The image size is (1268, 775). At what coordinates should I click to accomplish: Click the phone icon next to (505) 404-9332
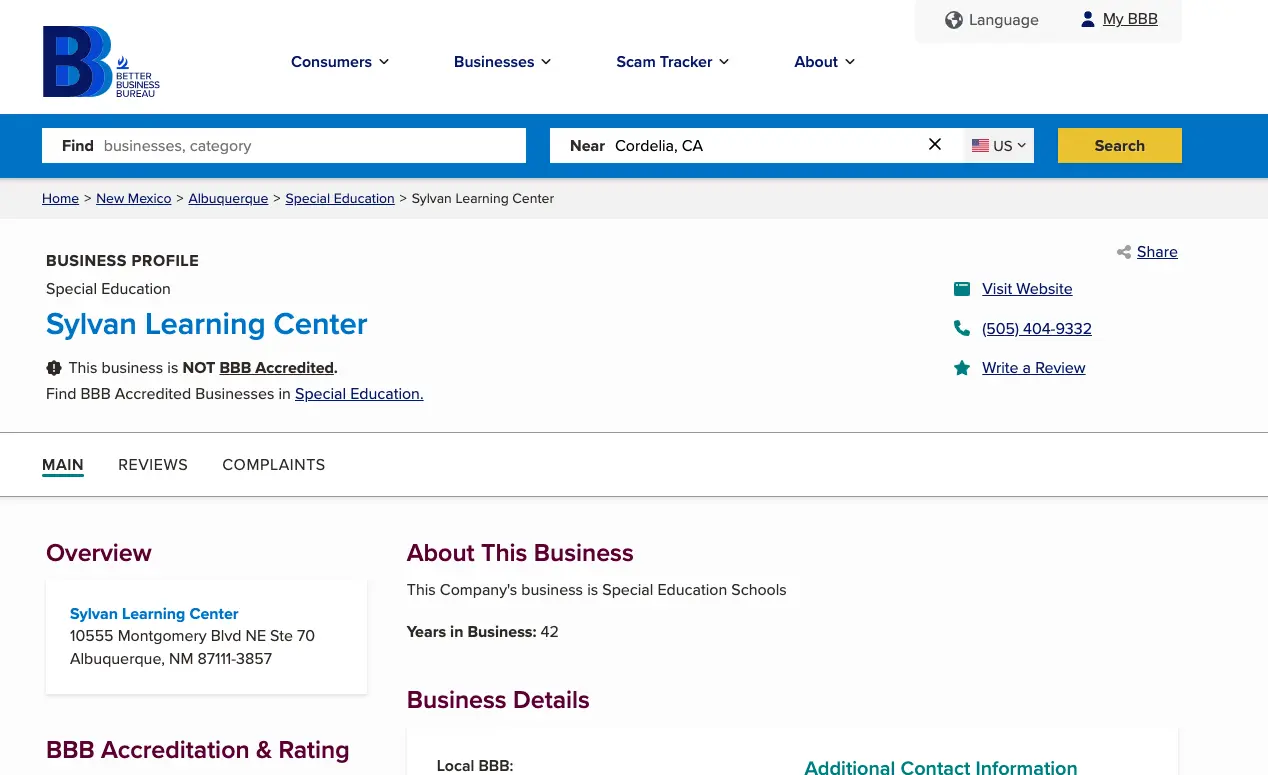962,328
